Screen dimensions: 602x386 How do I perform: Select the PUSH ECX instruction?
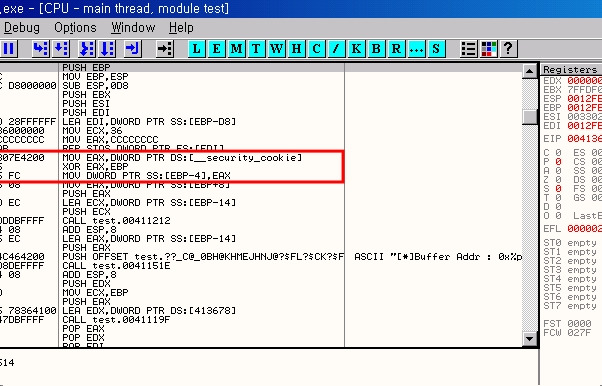pyautogui.click(x=86, y=212)
